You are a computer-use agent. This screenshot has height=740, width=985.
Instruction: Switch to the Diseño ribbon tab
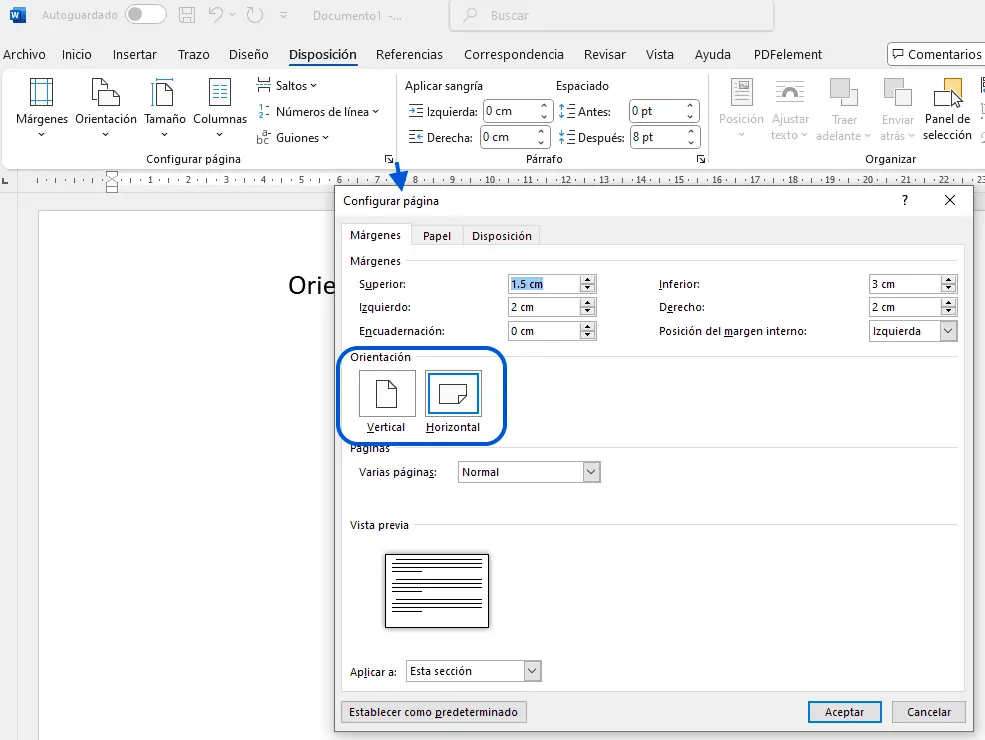click(249, 55)
